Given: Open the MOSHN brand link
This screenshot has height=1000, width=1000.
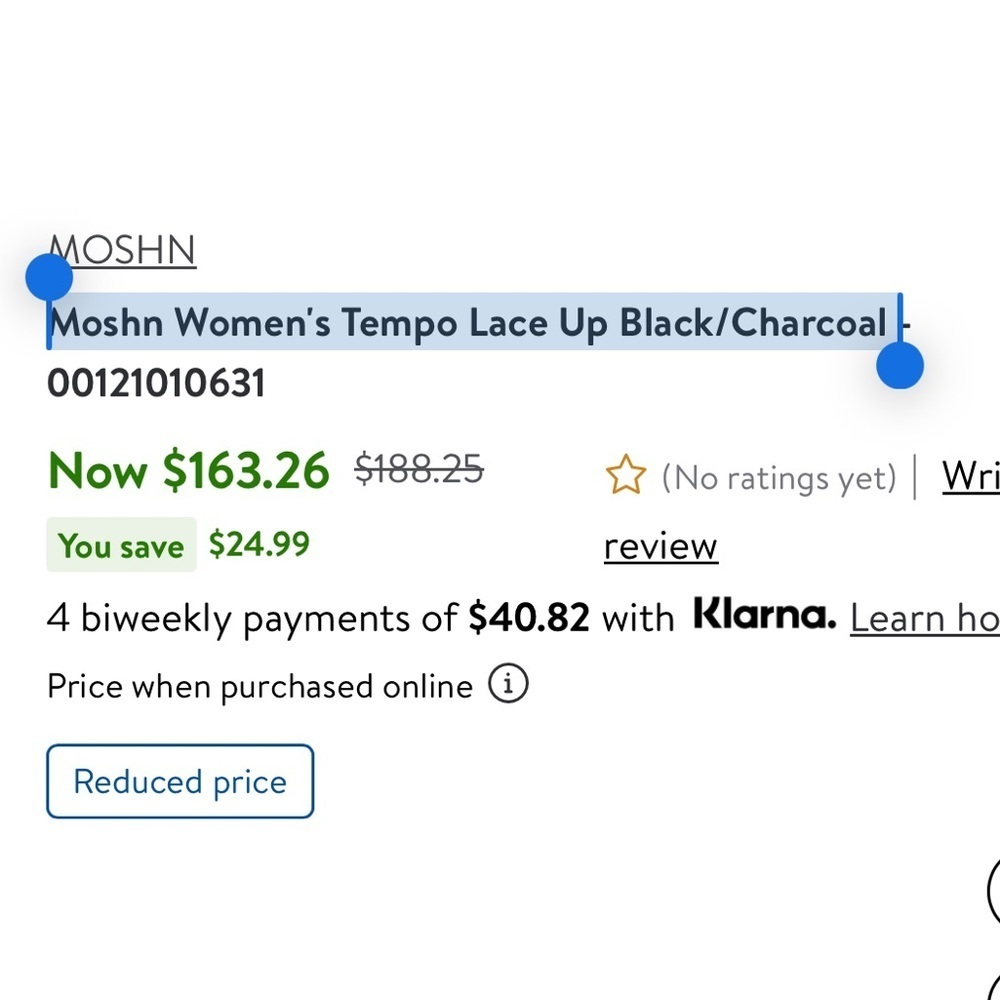Looking at the screenshot, I should 122,250.
